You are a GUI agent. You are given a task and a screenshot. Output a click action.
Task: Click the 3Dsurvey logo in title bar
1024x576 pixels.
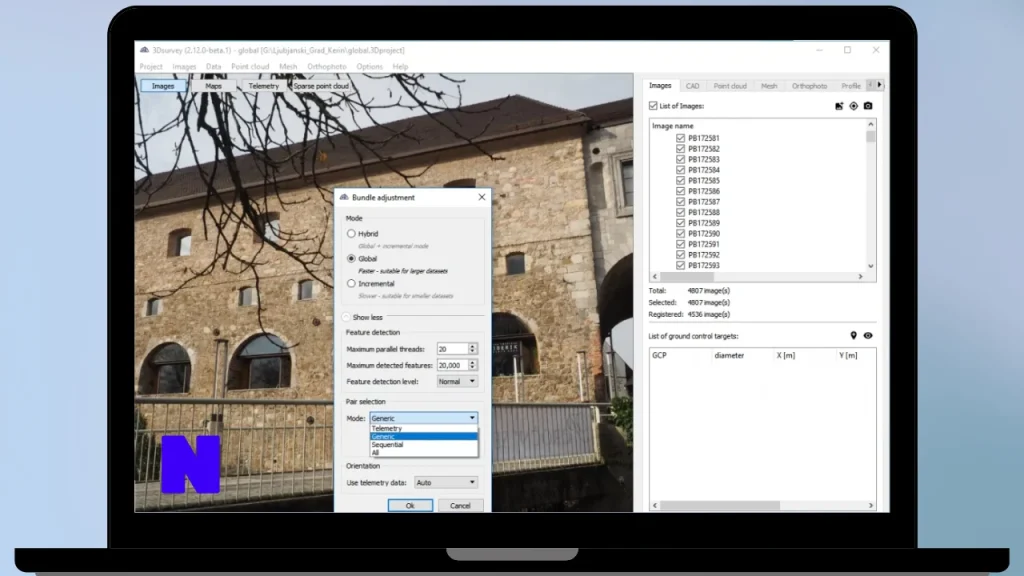144,50
